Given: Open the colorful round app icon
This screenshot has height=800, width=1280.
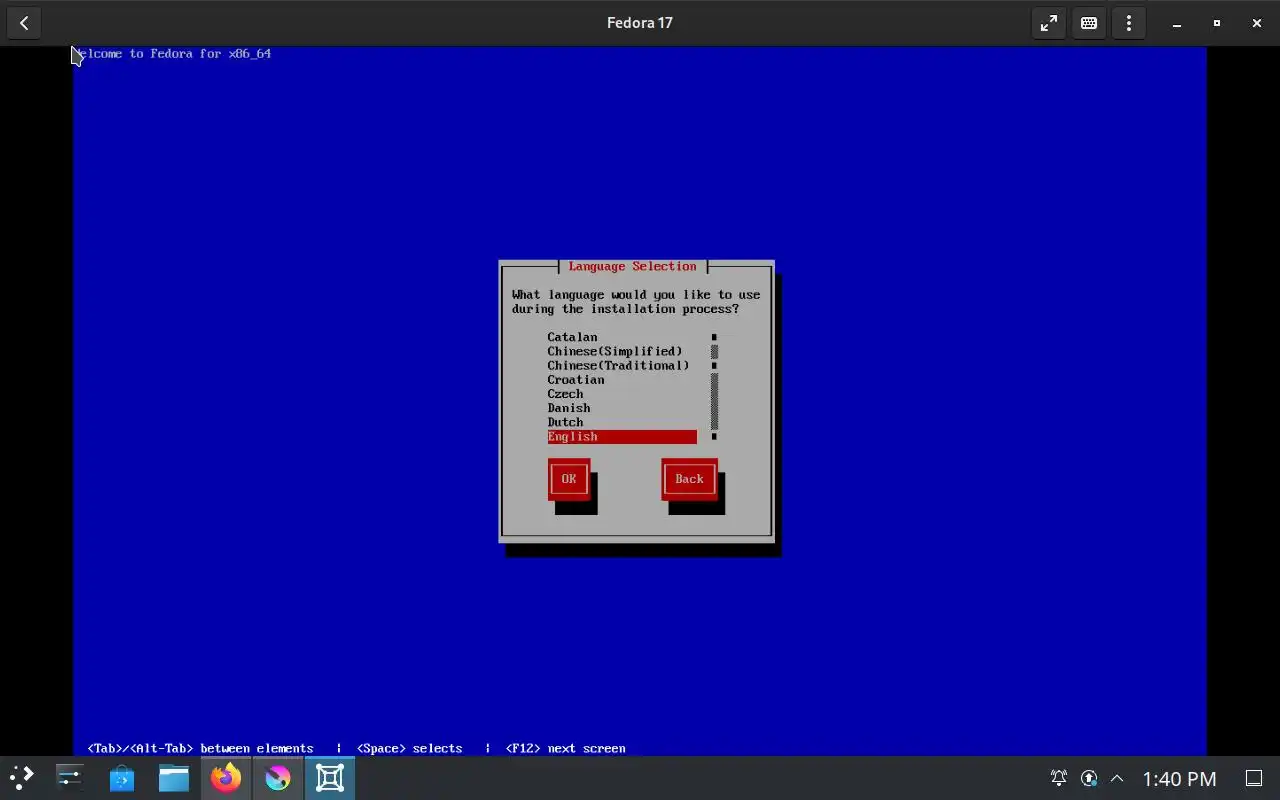Looking at the screenshot, I should [278, 777].
